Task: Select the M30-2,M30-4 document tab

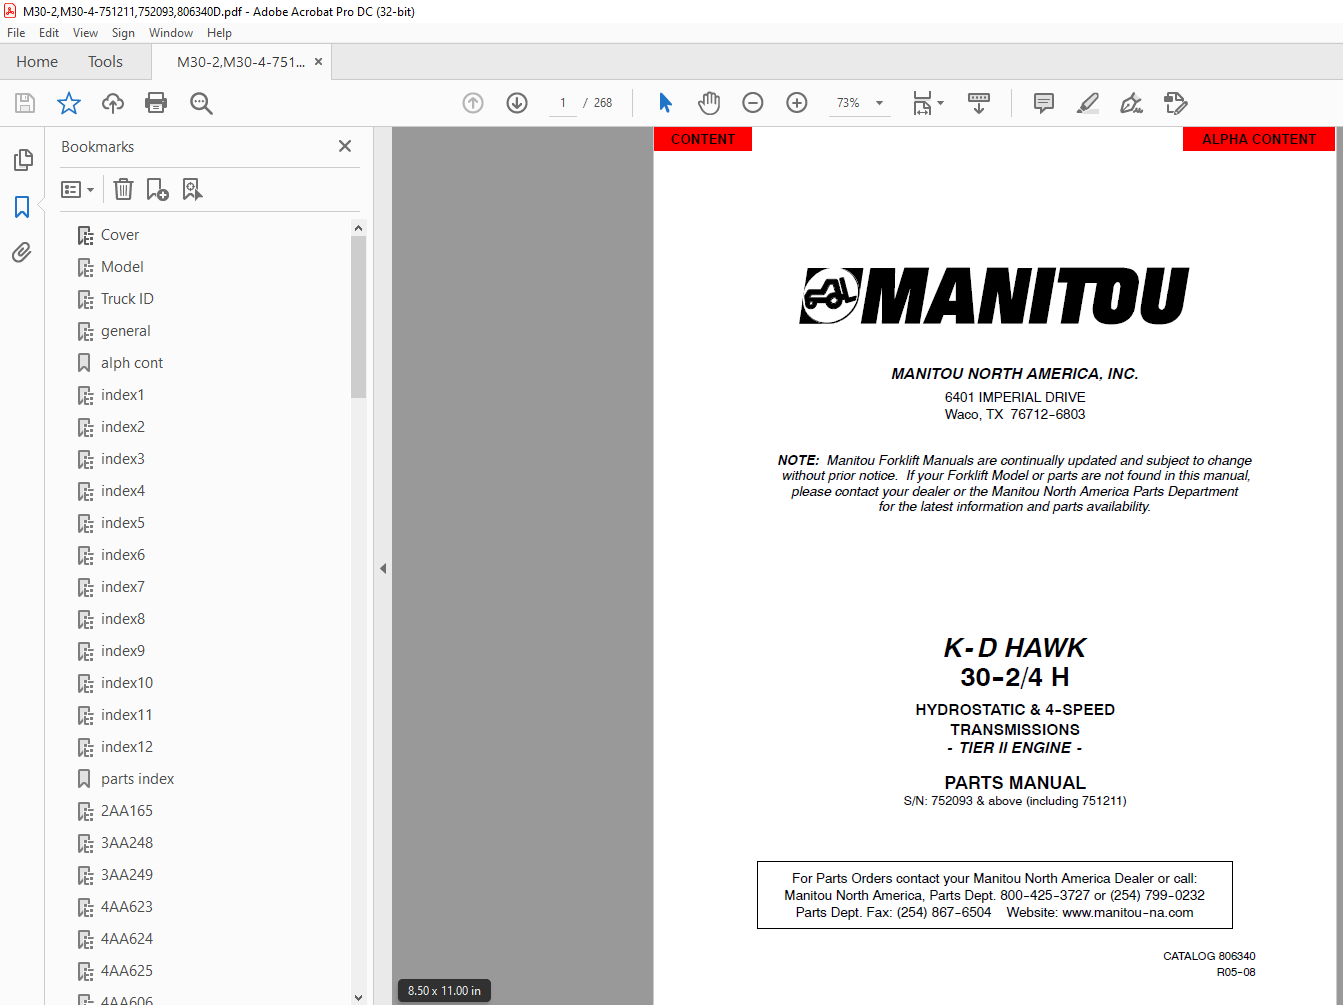Action: click(241, 62)
